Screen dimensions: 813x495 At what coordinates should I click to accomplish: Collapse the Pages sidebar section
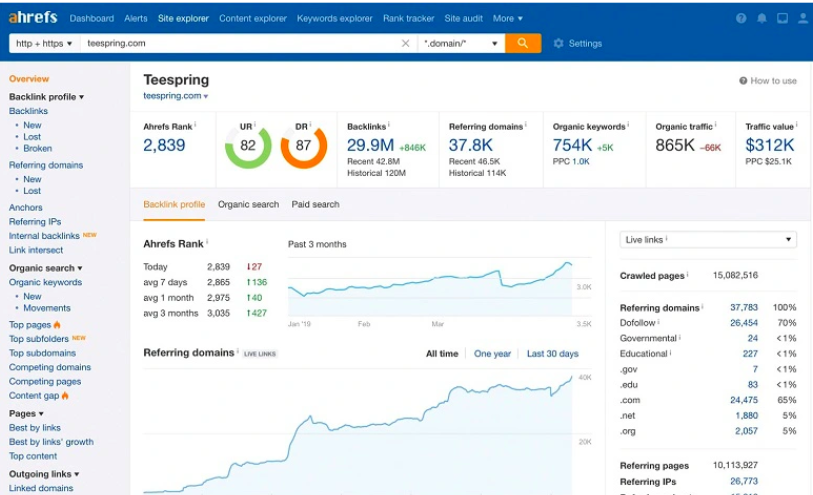tap(26, 414)
